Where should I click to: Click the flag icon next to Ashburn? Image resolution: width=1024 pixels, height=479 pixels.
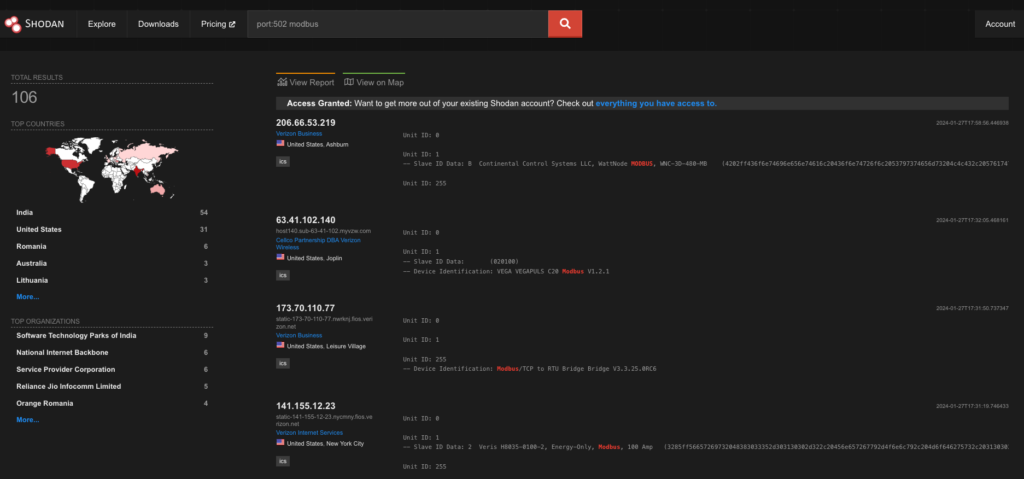pos(280,144)
